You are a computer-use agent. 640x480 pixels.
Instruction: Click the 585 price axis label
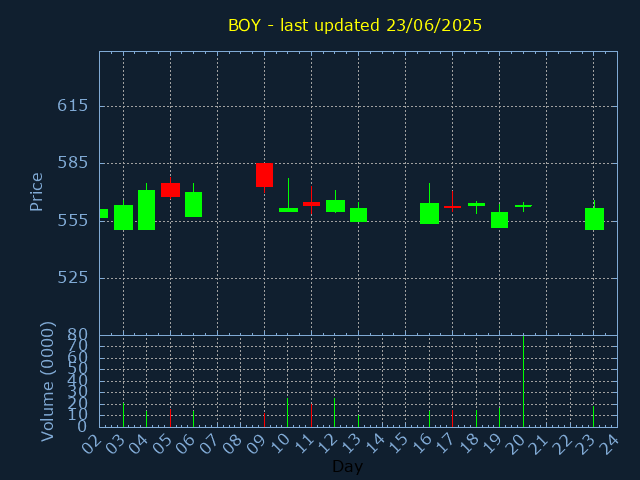pos(73,163)
